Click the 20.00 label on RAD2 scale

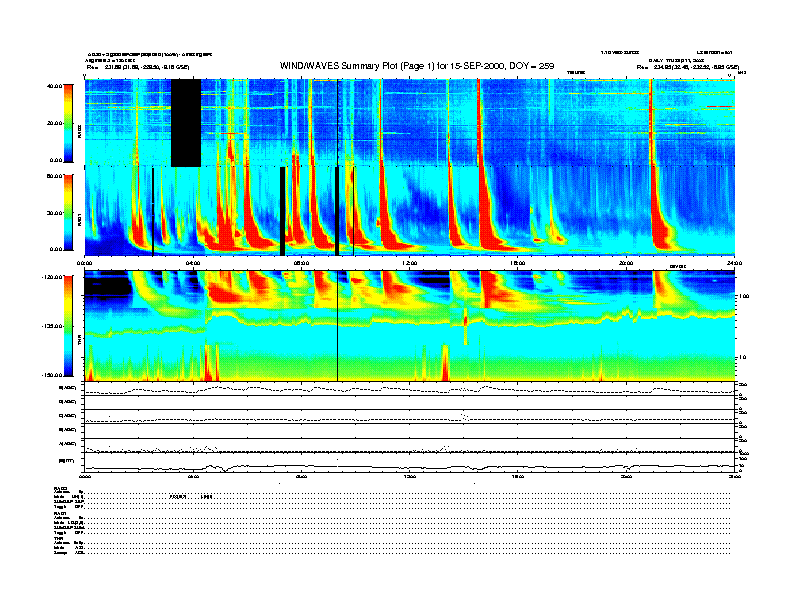[54, 123]
